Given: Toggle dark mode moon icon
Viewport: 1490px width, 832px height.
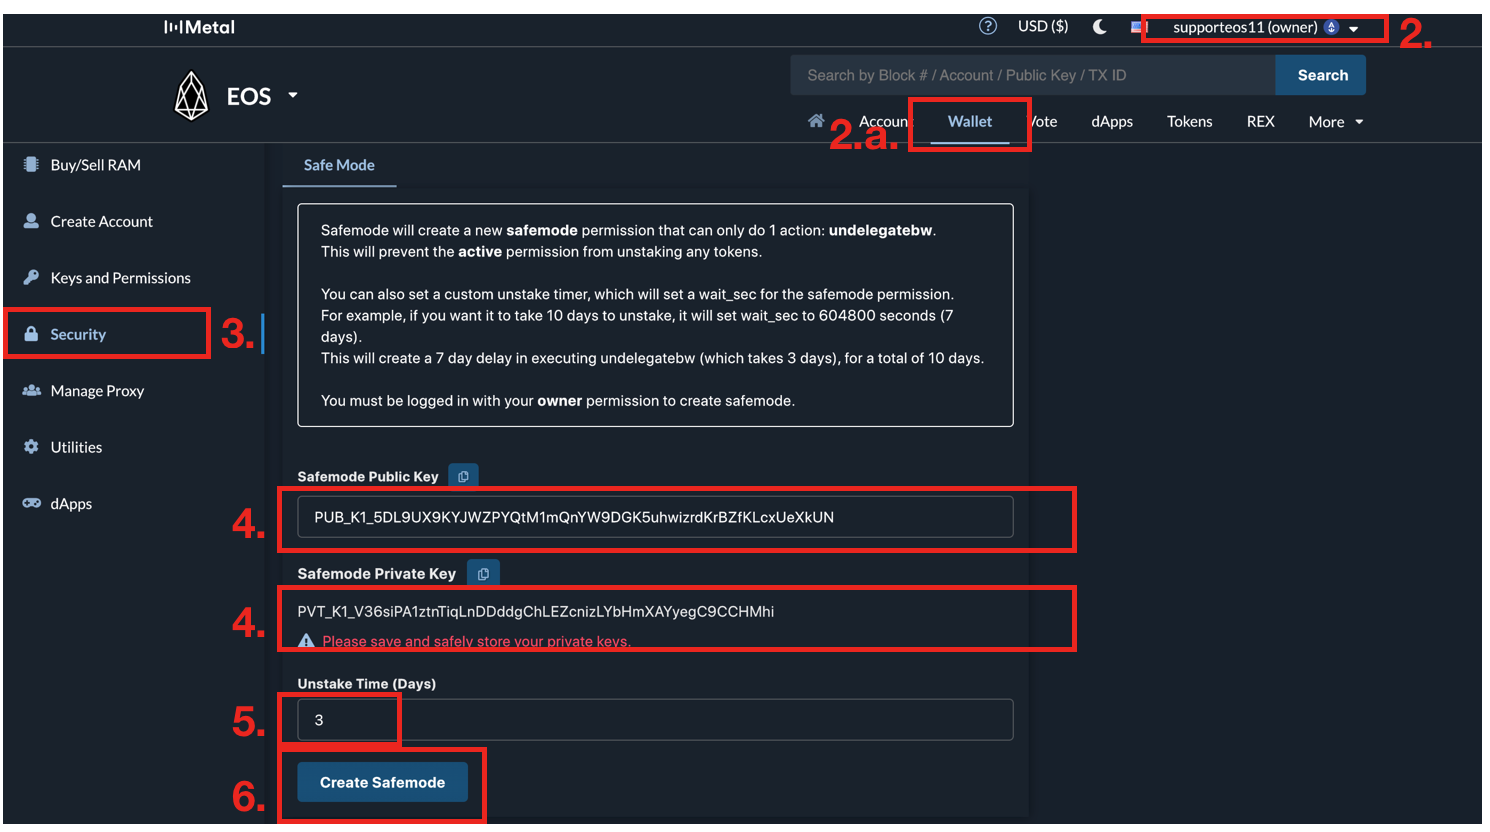Looking at the screenshot, I should 1100,27.
